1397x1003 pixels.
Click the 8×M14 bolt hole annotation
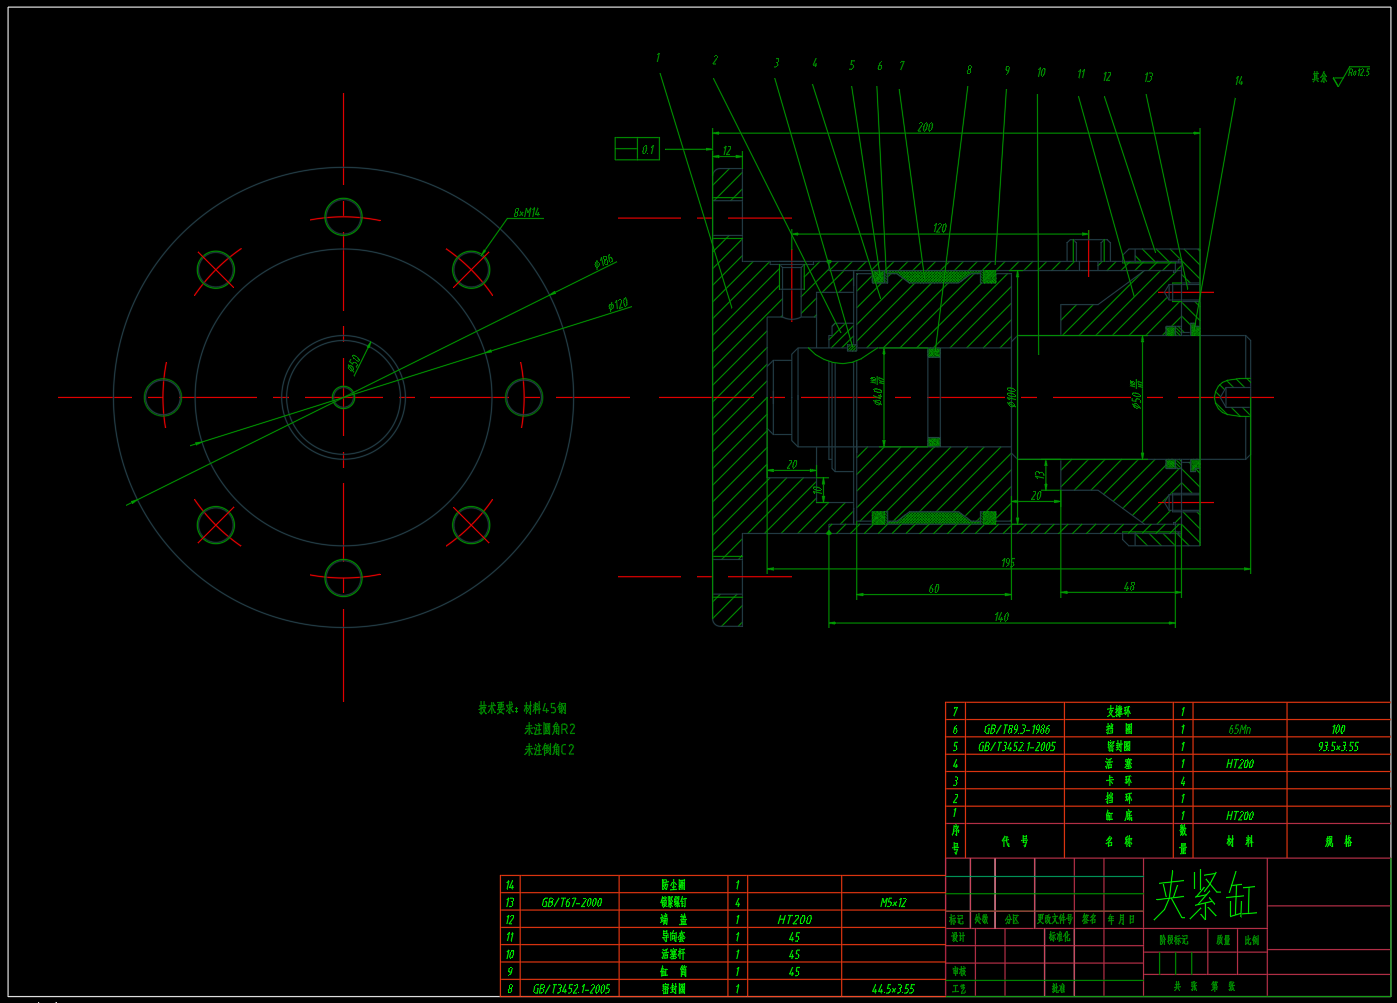click(x=527, y=213)
